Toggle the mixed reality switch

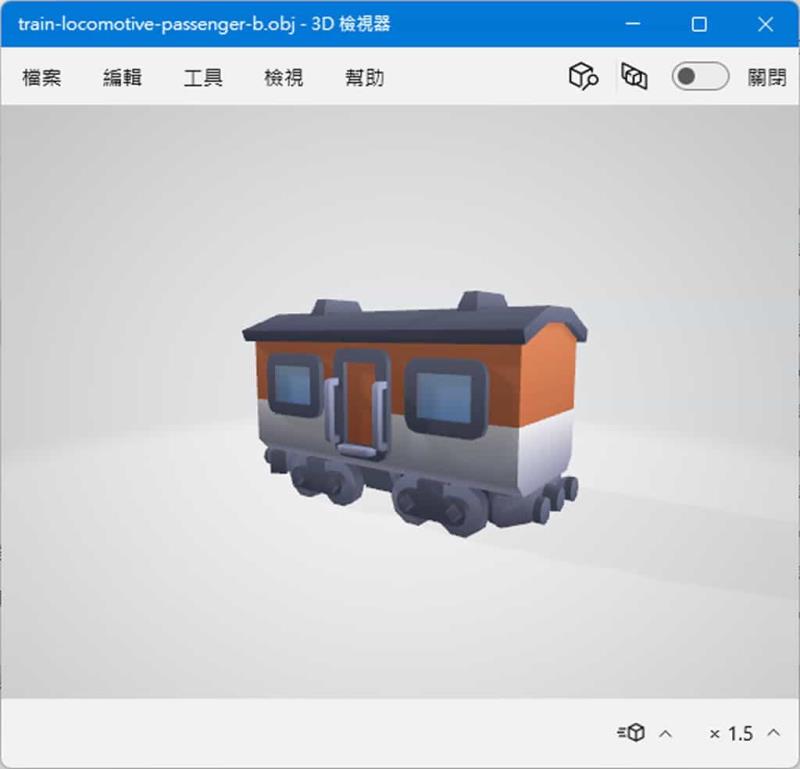click(x=700, y=76)
